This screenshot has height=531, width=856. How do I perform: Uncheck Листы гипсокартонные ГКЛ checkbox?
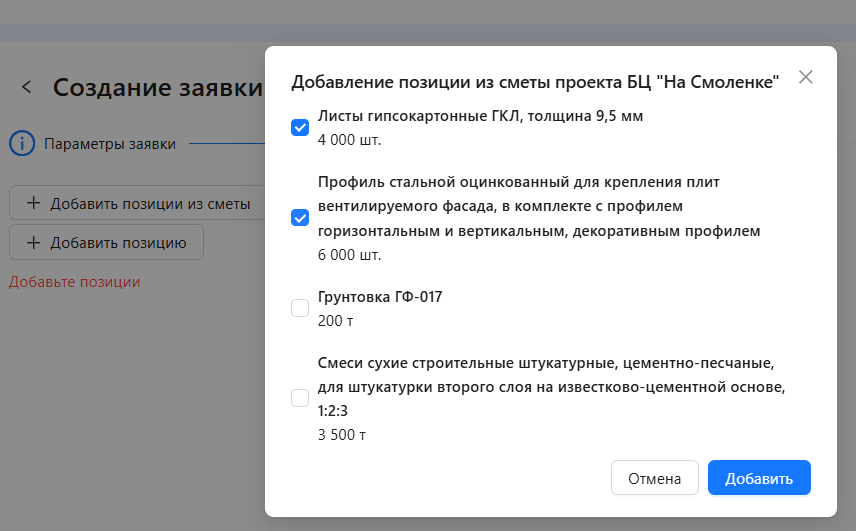click(x=300, y=128)
